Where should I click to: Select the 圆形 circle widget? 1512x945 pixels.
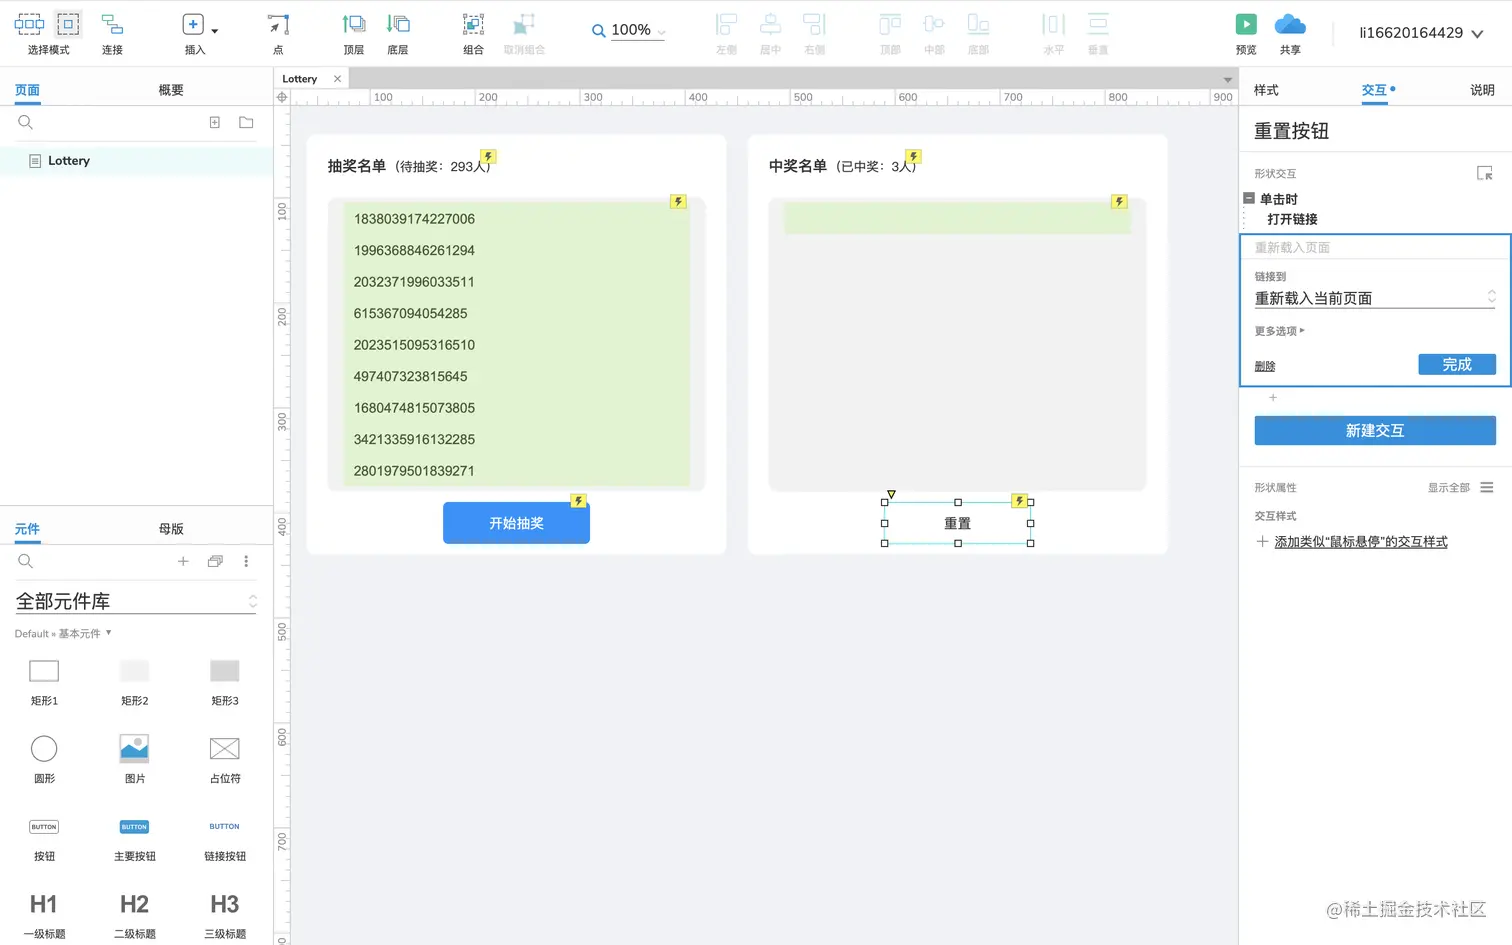coord(44,760)
